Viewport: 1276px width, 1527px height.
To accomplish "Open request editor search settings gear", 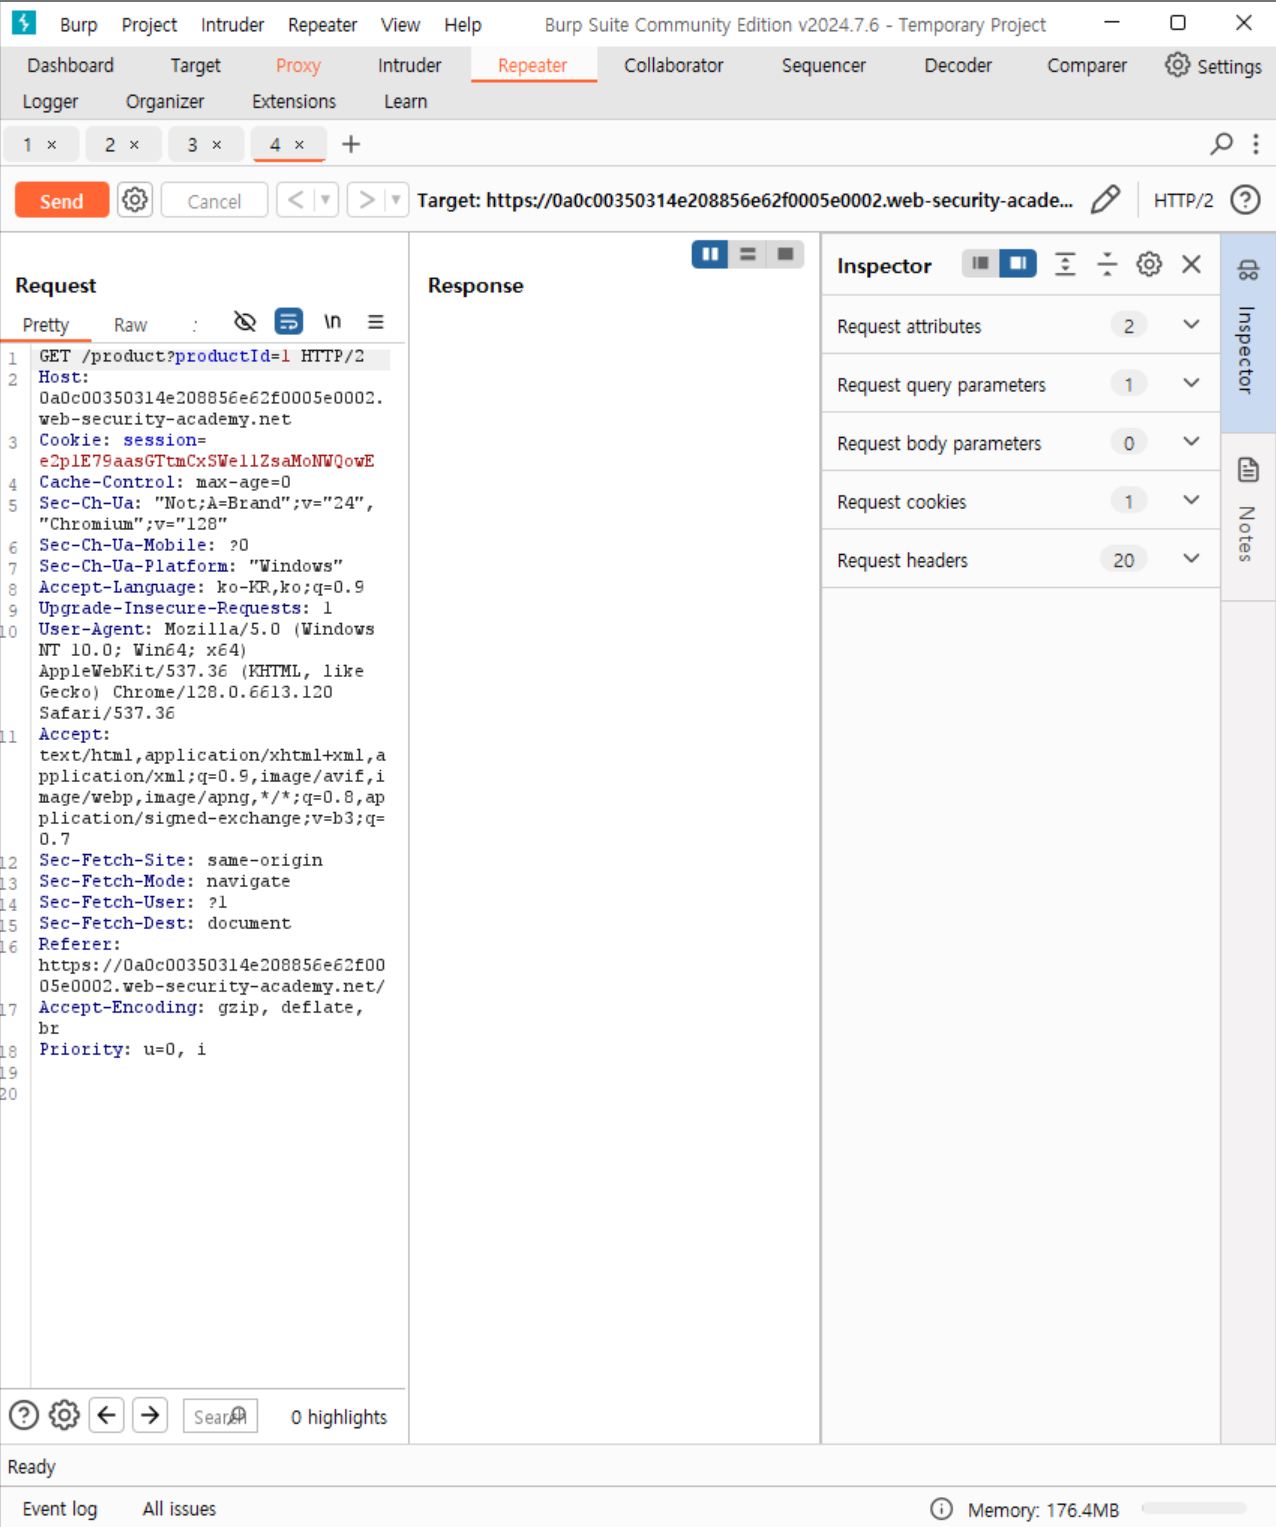I will tap(65, 1415).
